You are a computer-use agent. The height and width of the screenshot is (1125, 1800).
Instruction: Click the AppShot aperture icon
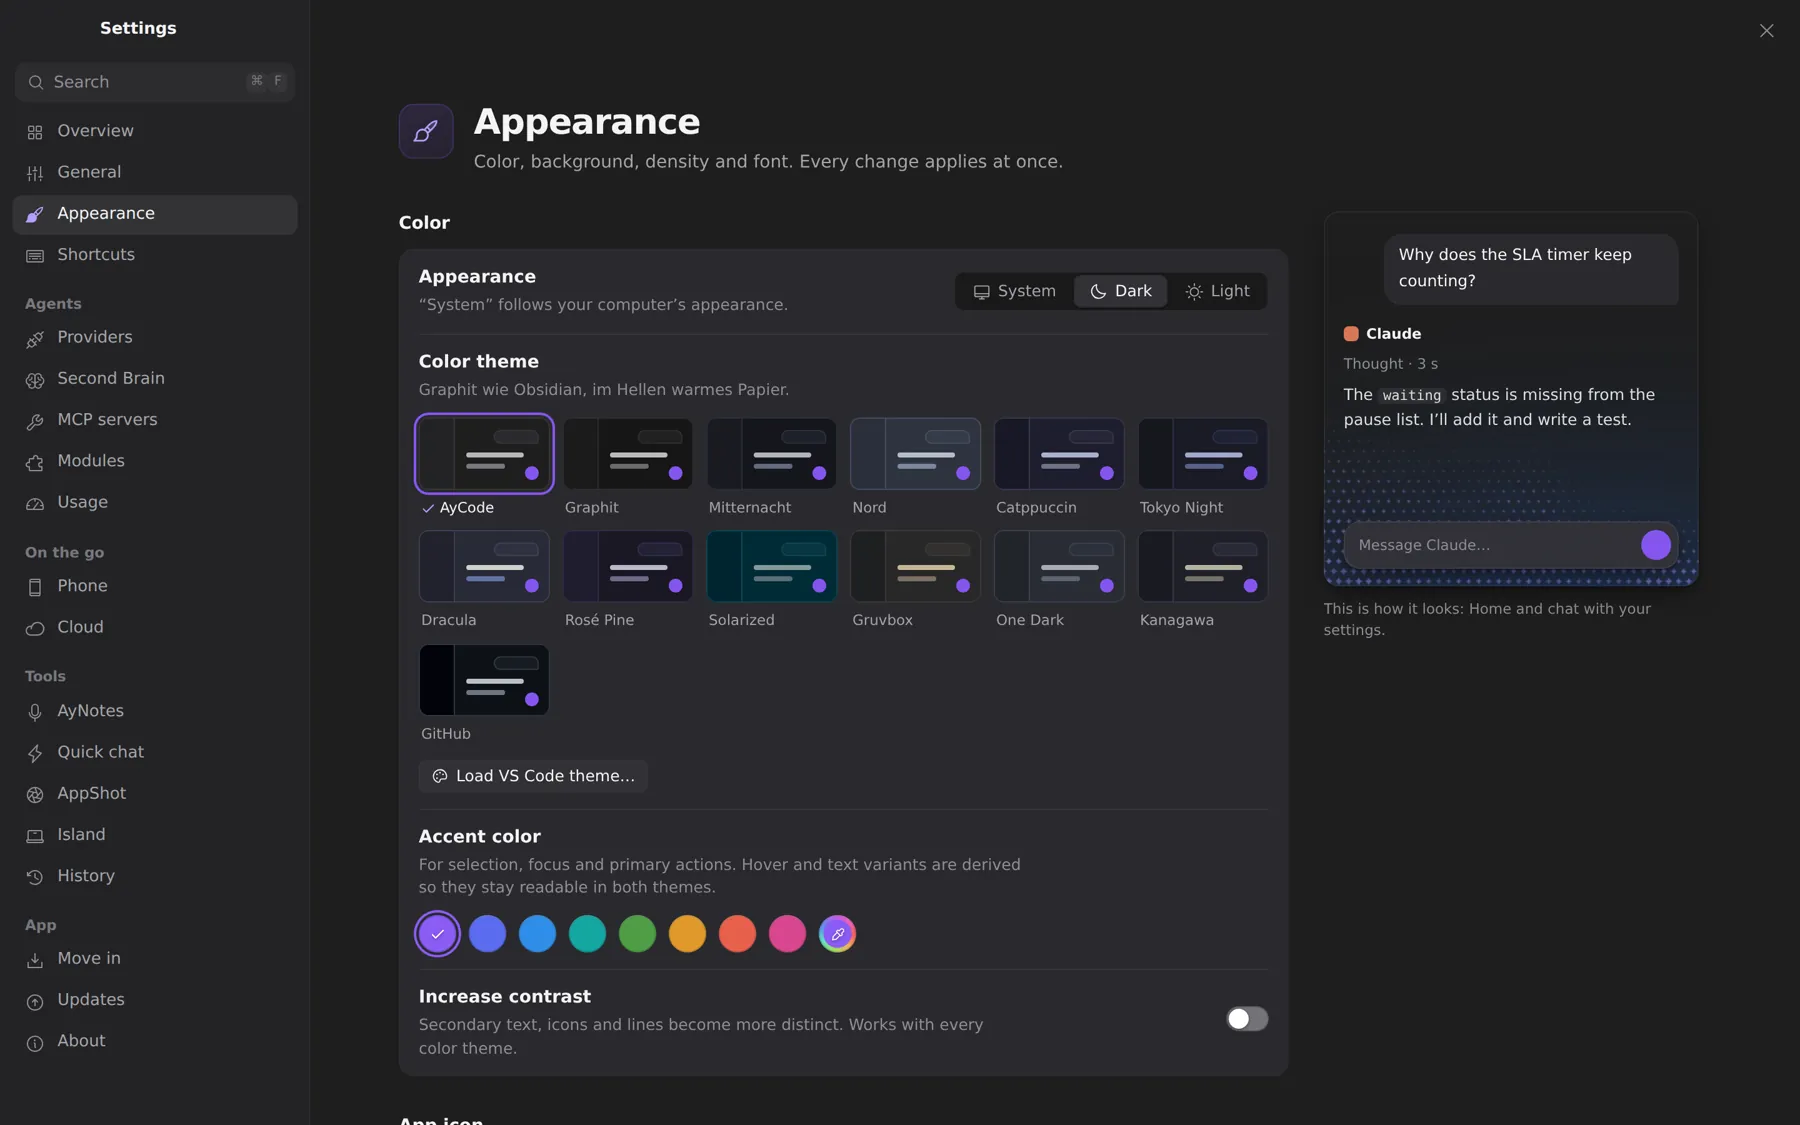click(35, 794)
